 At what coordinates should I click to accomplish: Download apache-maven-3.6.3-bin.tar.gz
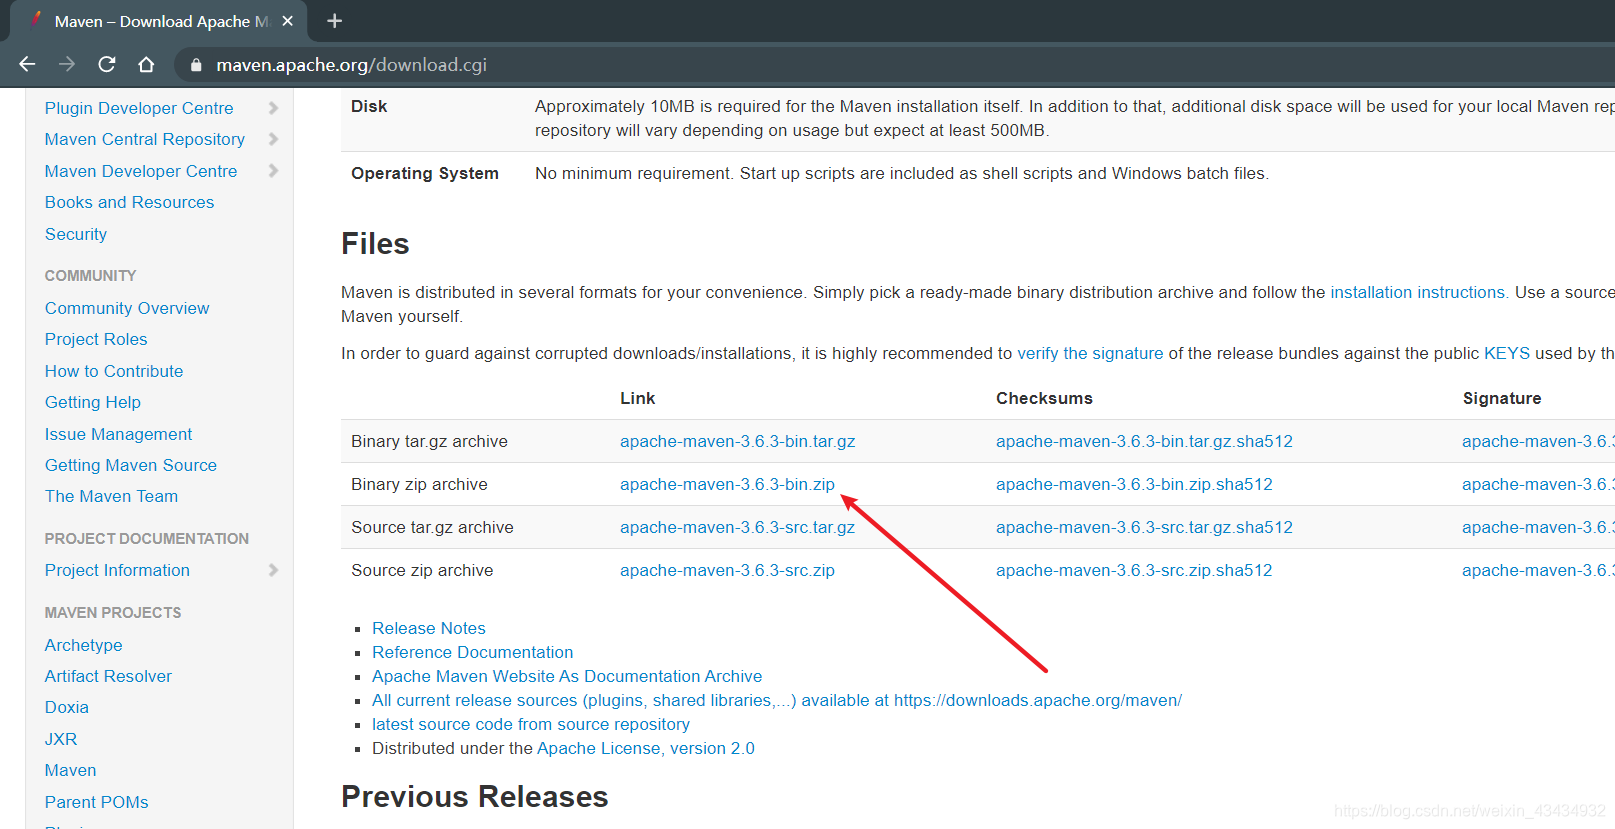(738, 441)
